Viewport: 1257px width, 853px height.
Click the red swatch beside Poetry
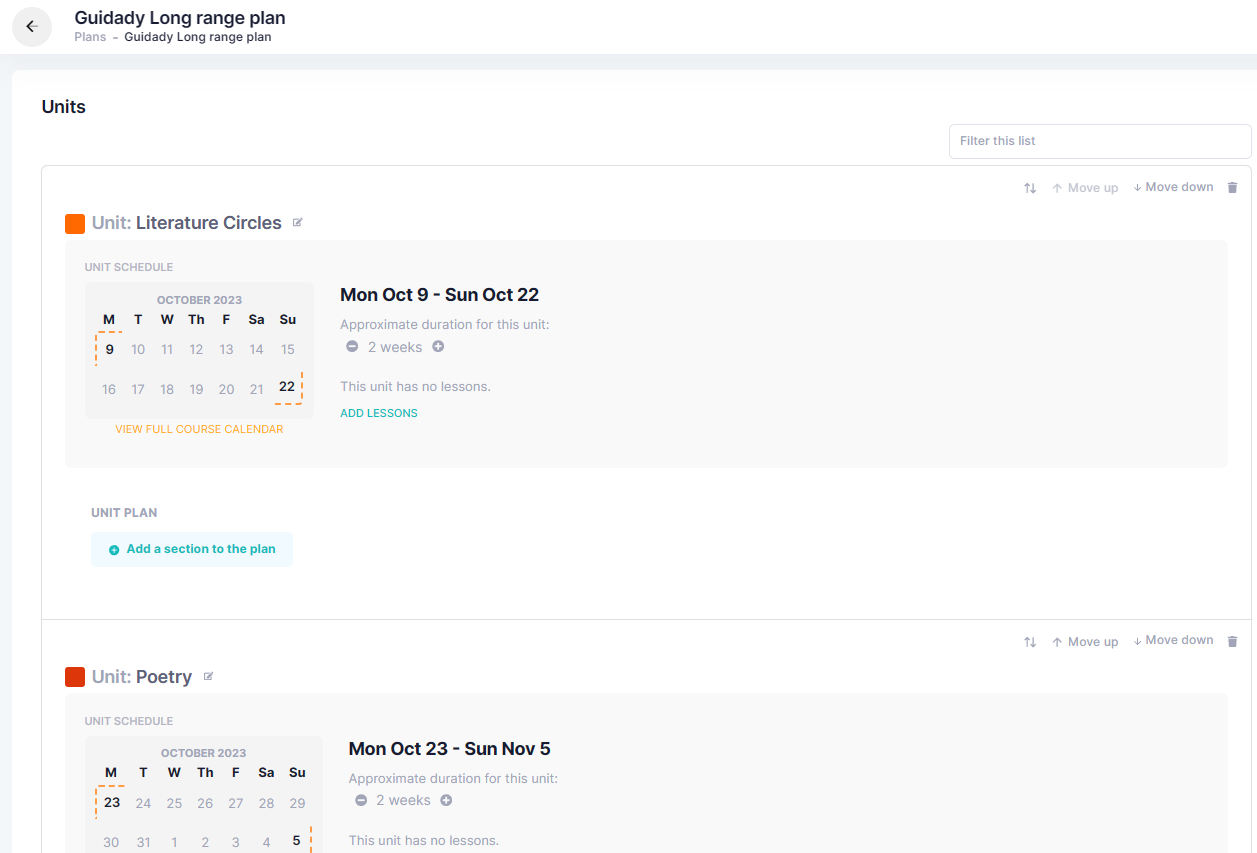(75, 676)
